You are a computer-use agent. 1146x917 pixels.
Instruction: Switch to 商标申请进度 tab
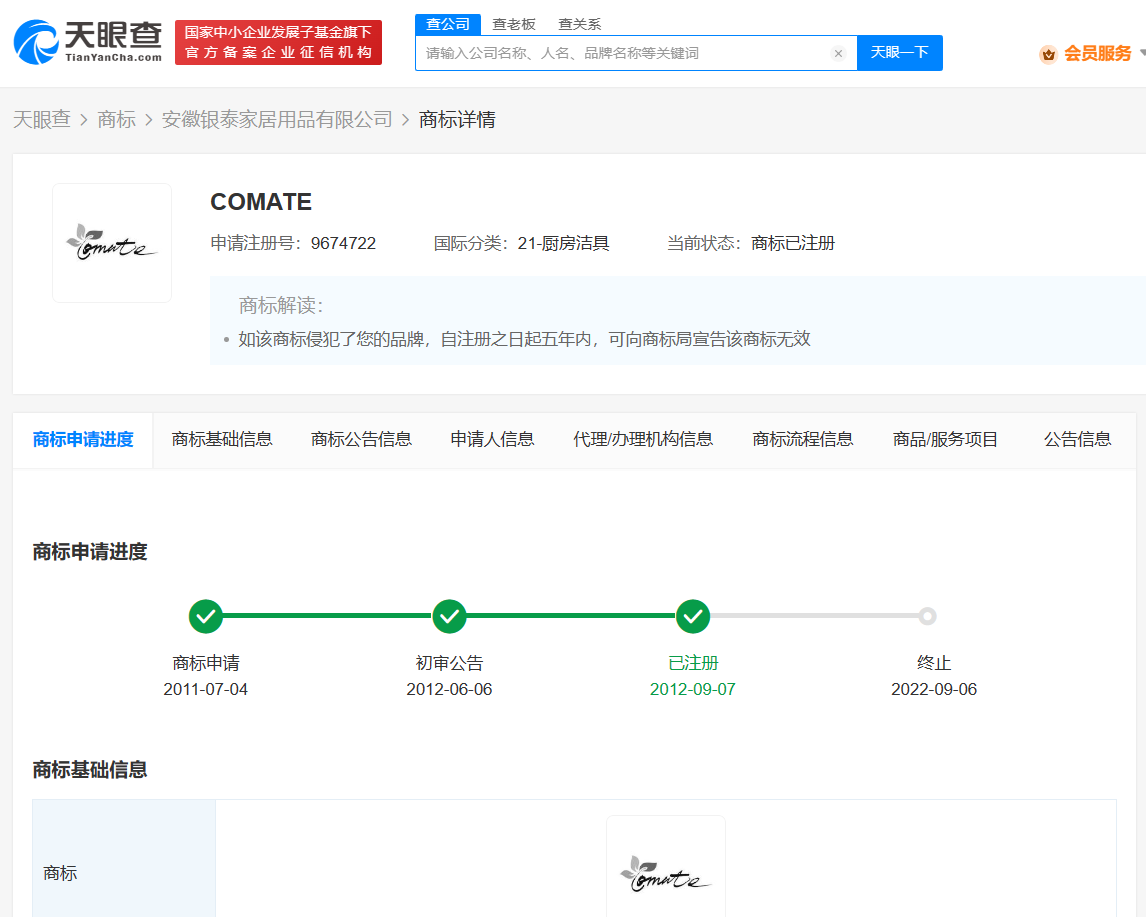click(x=83, y=439)
